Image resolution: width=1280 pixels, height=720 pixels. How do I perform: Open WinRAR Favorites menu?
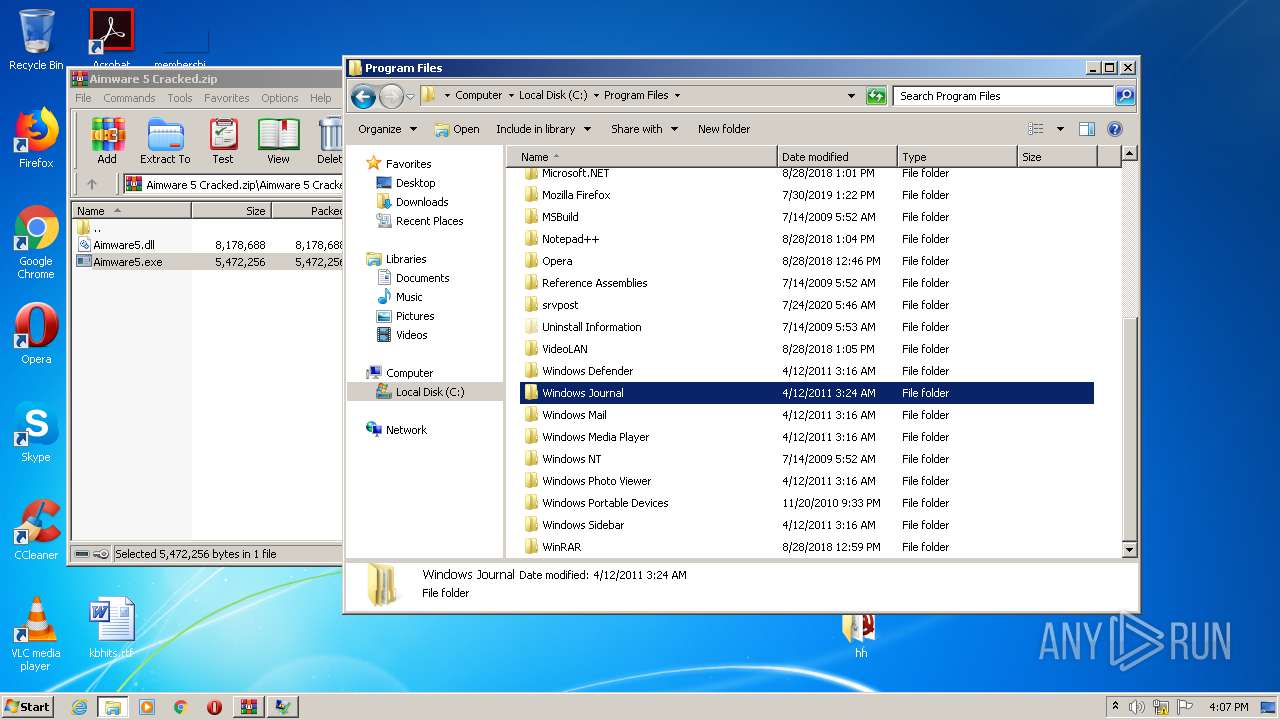click(227, 98)
